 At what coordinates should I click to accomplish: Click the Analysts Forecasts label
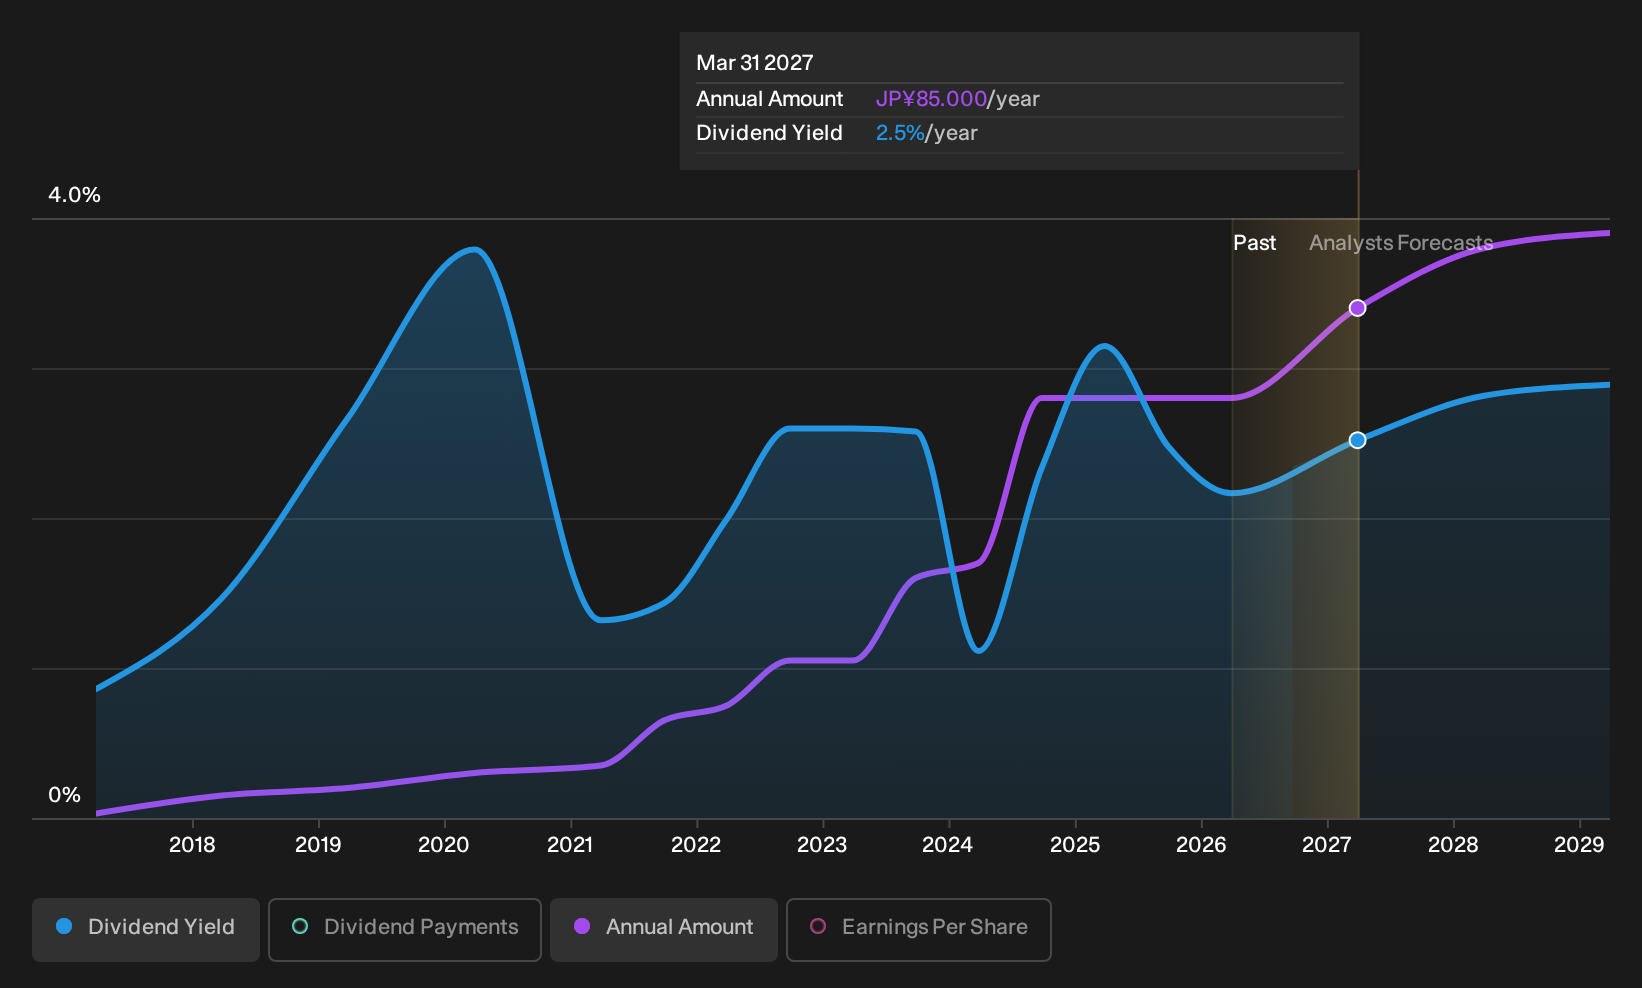(1401, 243)
